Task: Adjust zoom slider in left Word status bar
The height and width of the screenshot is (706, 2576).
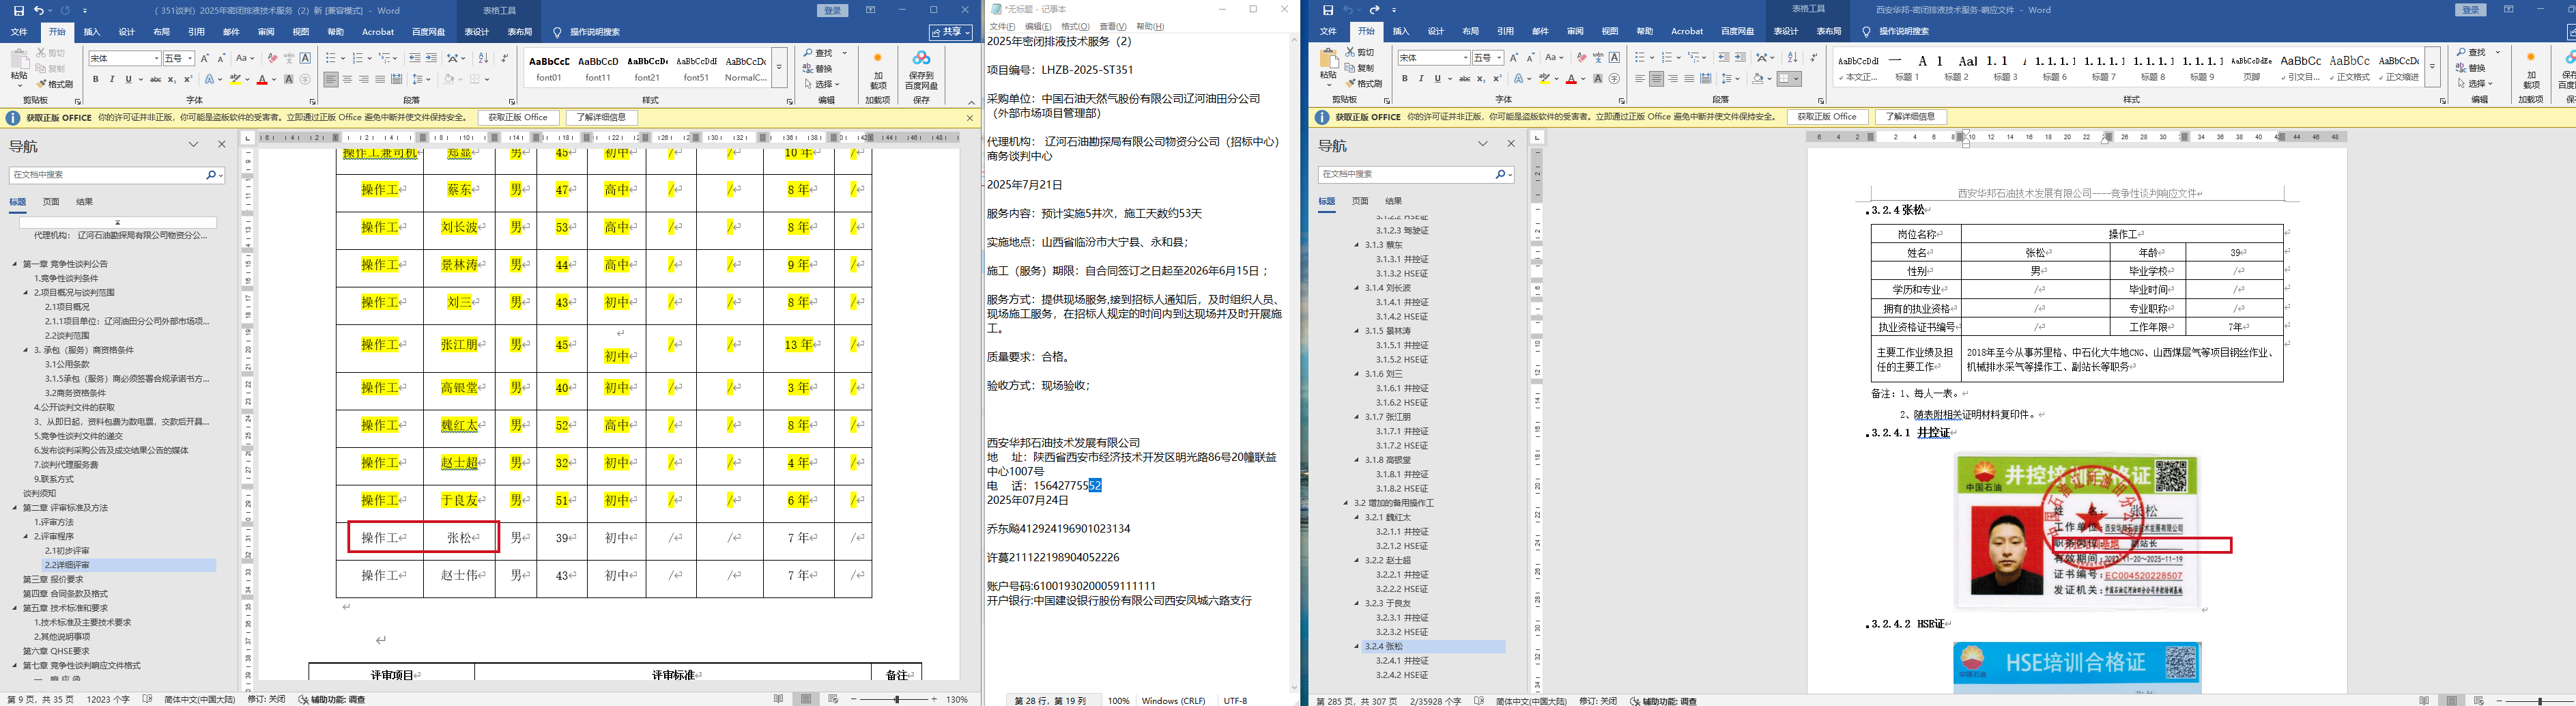Action: pos(896,700)
